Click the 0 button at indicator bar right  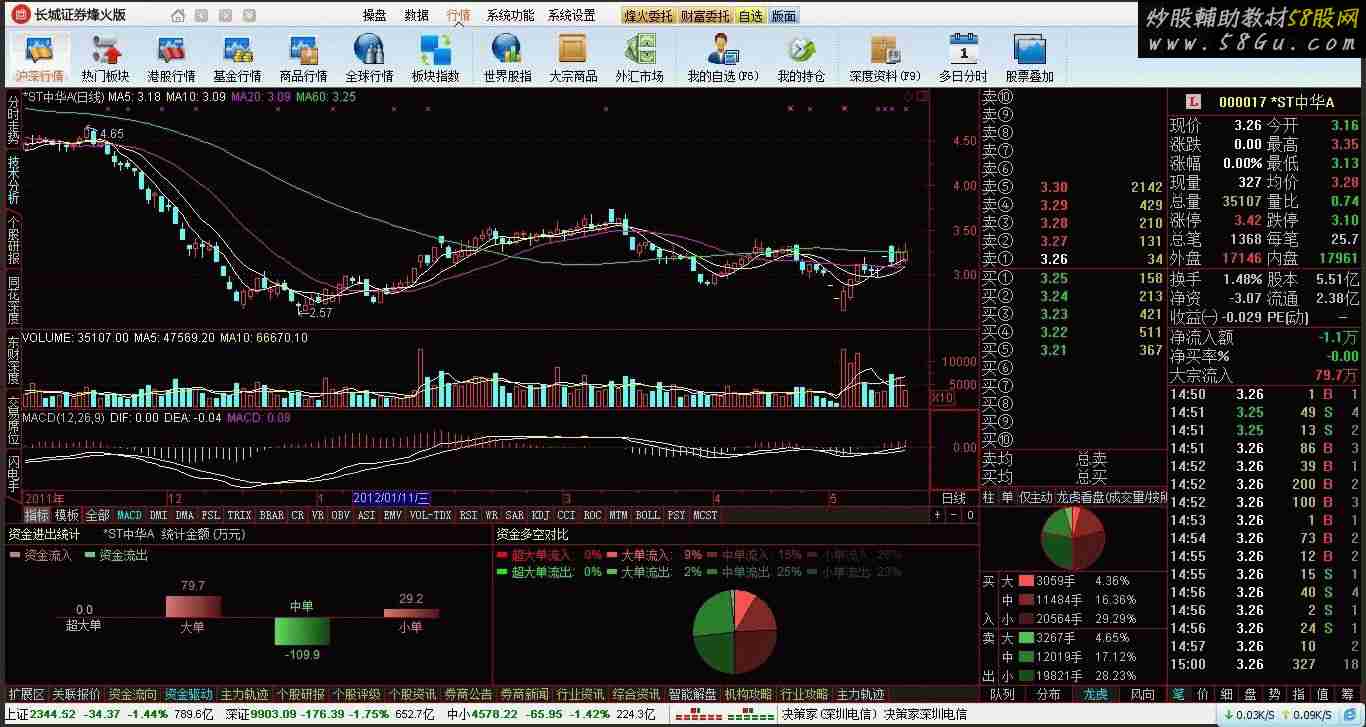click(x=969, y=515)
